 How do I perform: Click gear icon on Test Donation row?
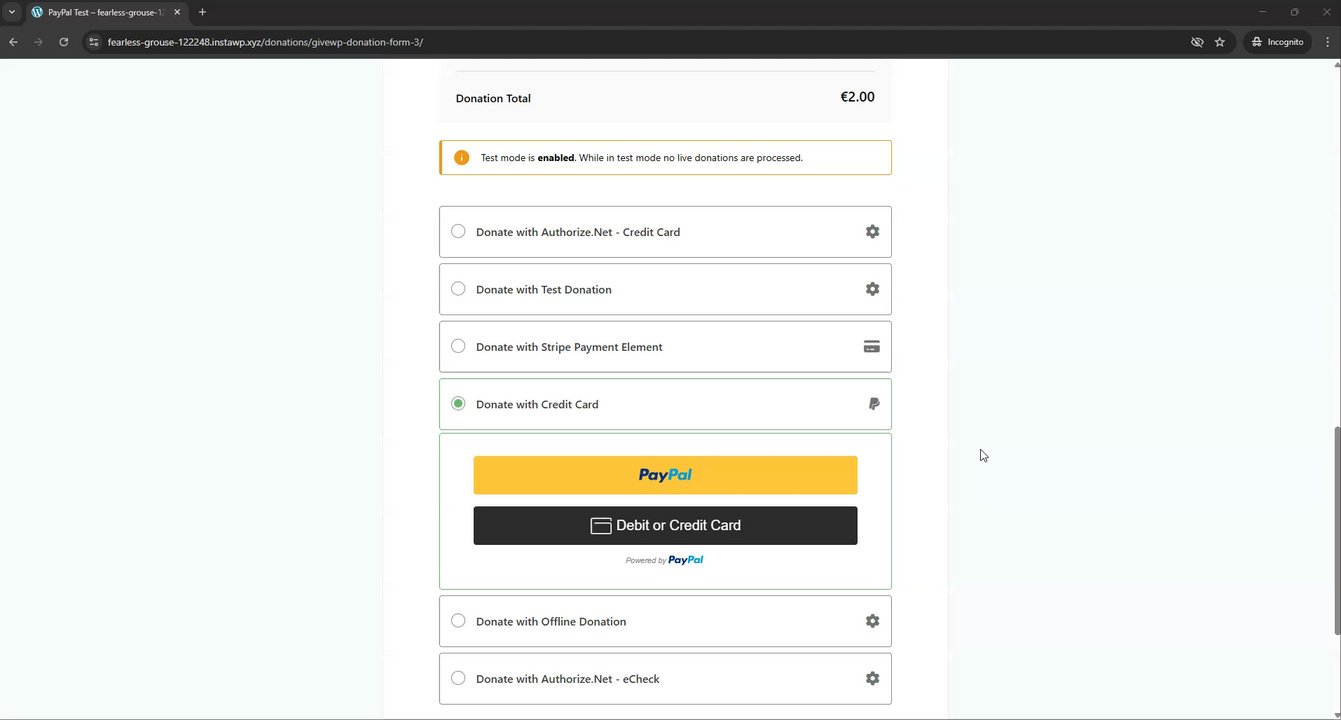click(872, 289)
